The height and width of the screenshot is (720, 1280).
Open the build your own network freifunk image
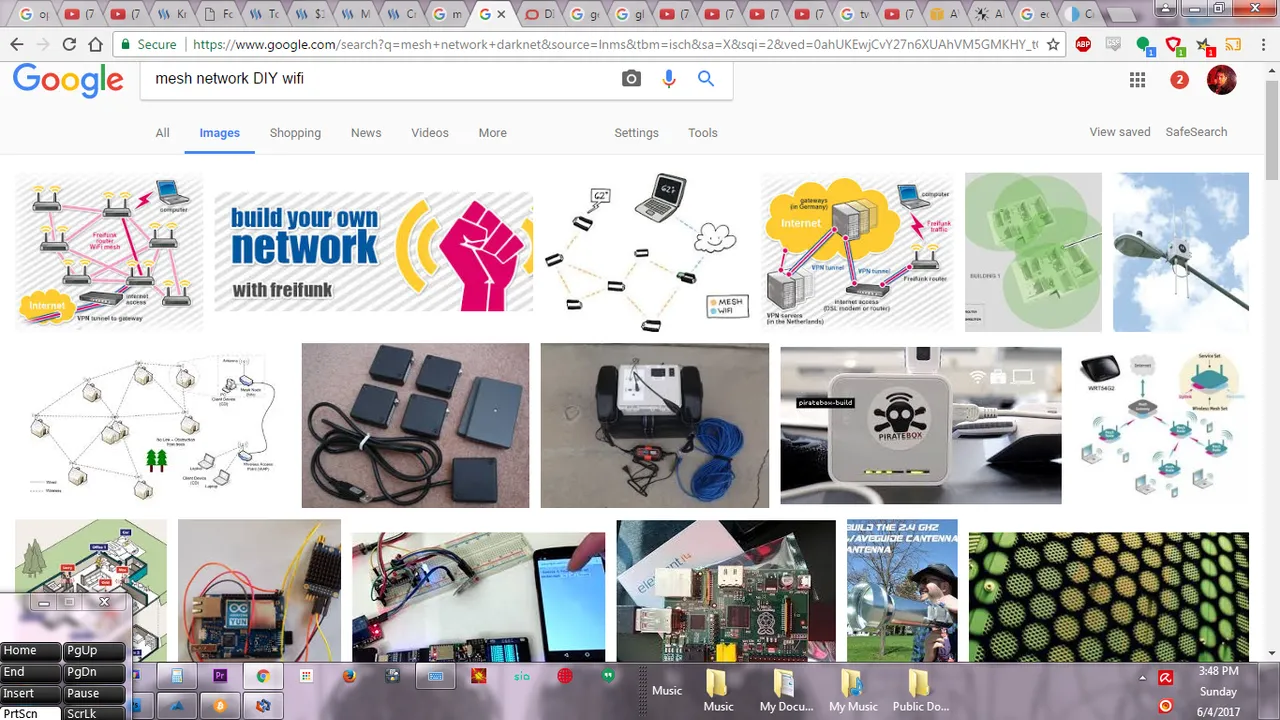coord(373,252)
